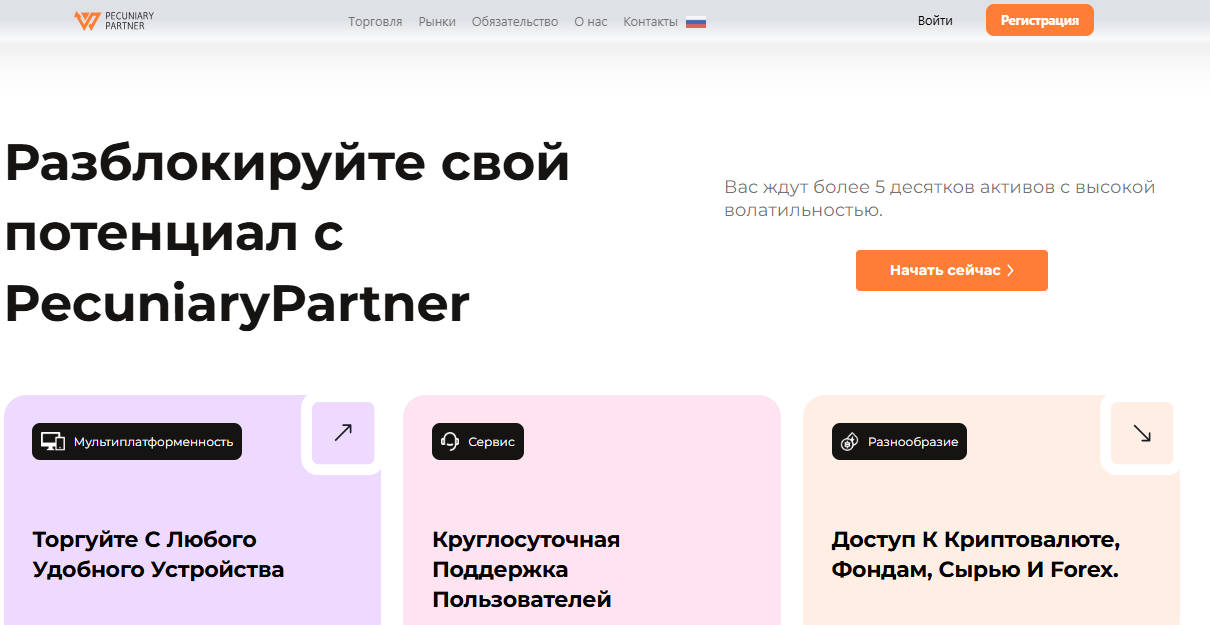Click the Начать сейчас button
This screenshot has height=625, width=1210.
[x=951, y=271]
